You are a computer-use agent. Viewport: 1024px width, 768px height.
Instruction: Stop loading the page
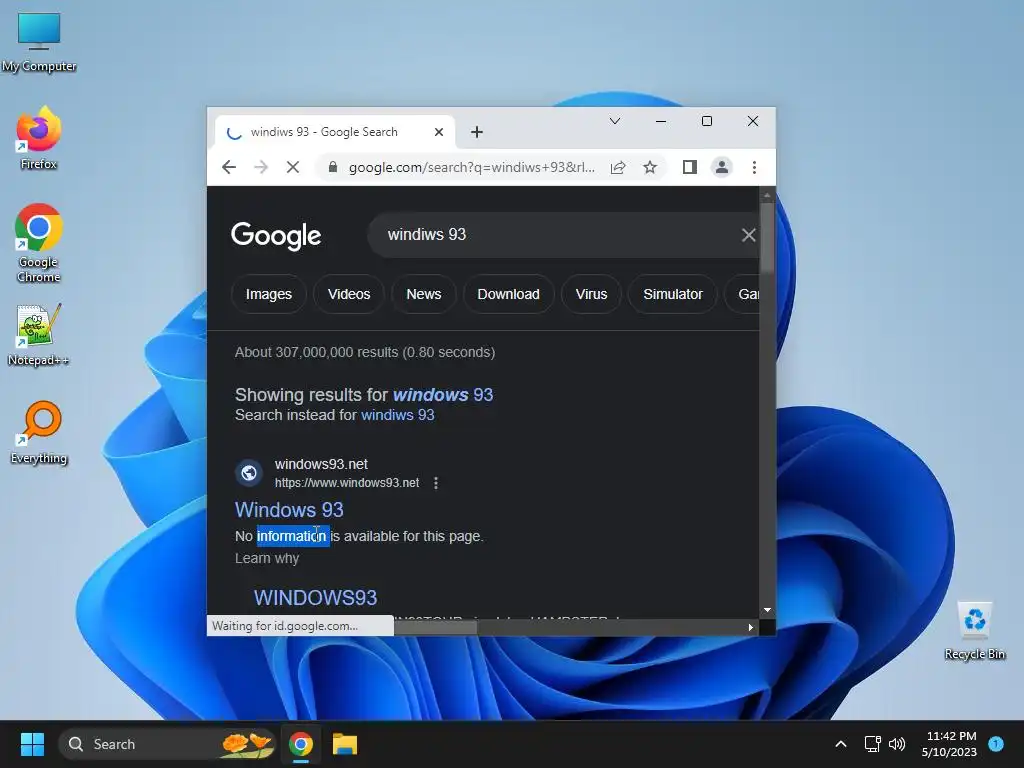pyautogui.click(x=293, y=167)
